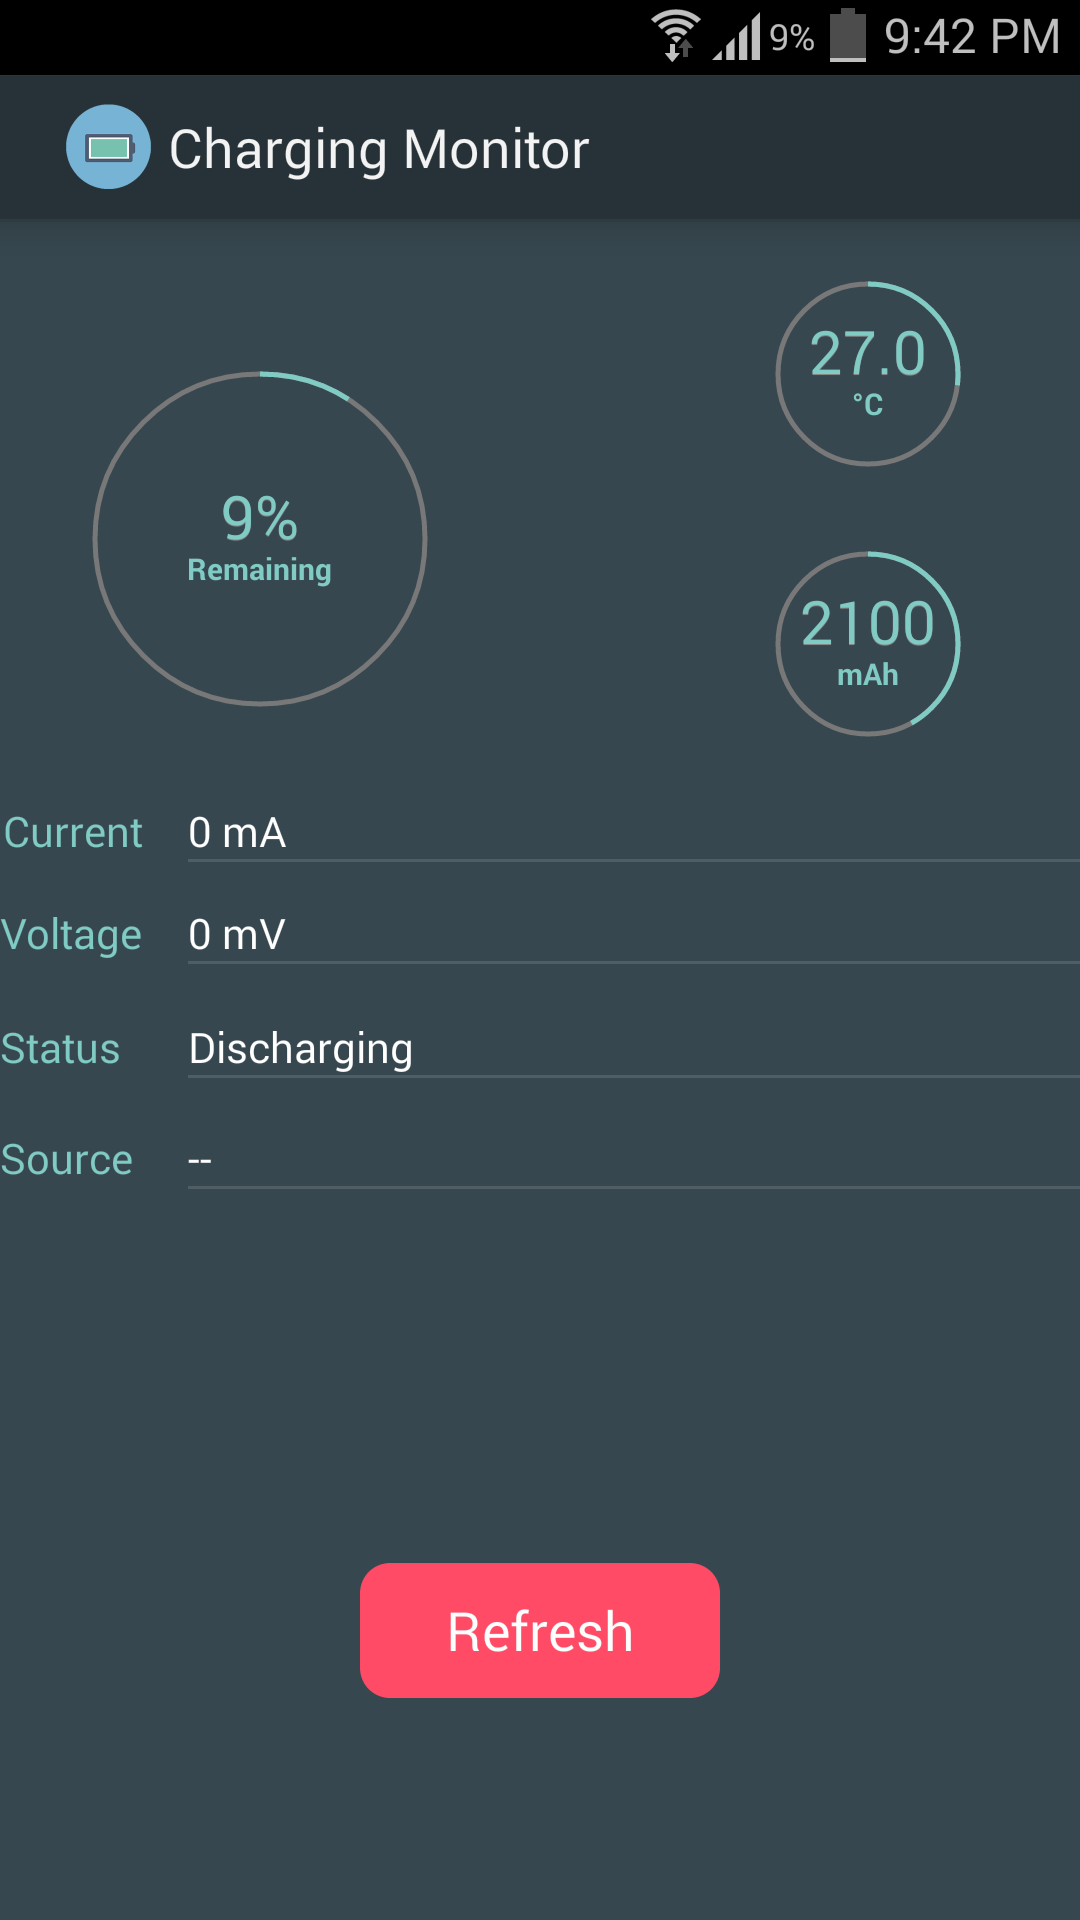This screenshot has height=1920, width=1080.
Task: Tap the 27.0 °C temperature gauge
Action: (868, 374)
